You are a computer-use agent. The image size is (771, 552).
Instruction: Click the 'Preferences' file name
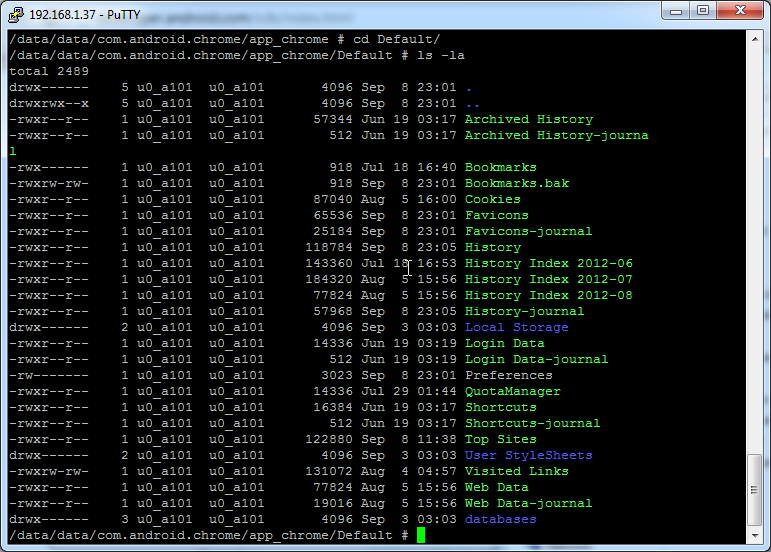[x=509, y=376]
